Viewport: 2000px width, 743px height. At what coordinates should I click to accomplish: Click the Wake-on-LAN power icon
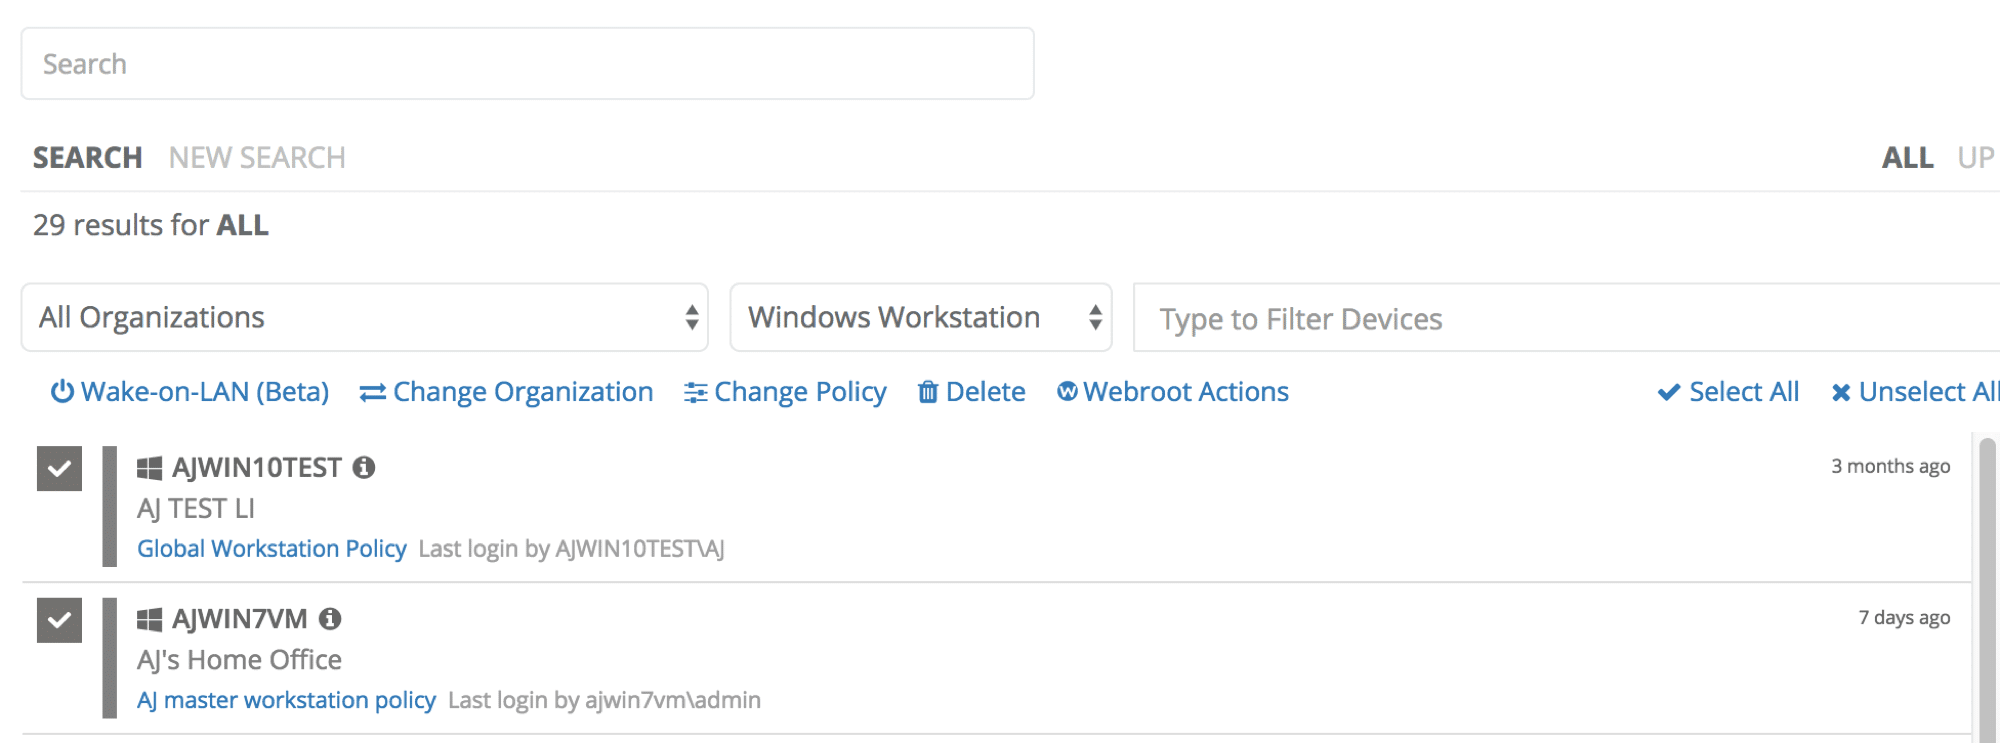pos(62,392)
